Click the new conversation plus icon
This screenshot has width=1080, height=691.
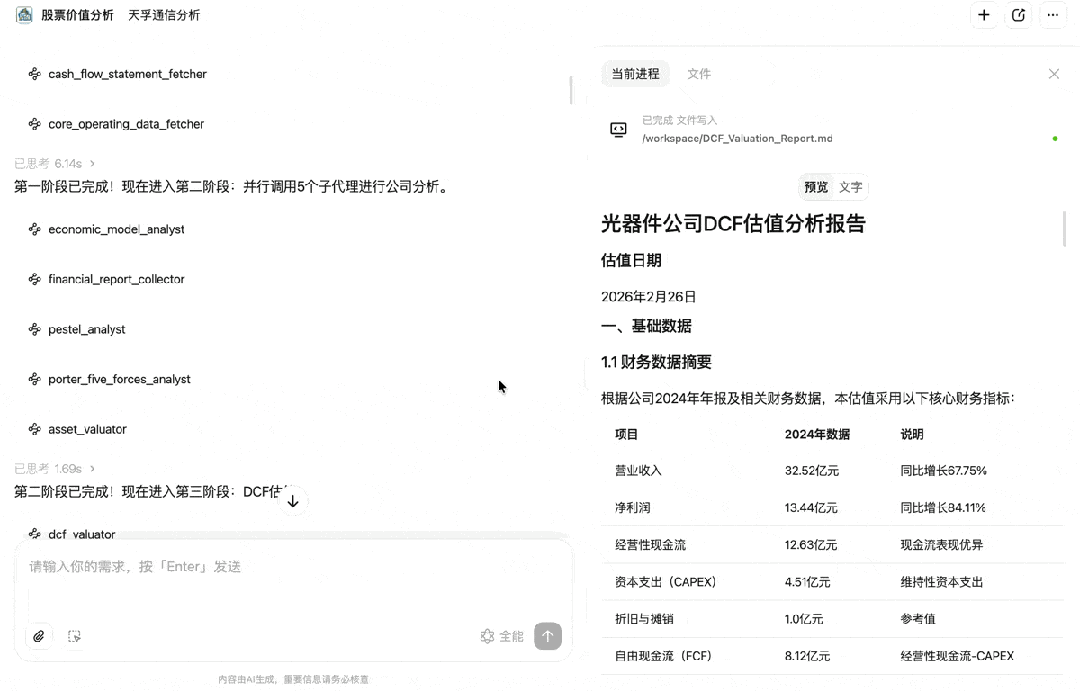[x=984, y=15]
